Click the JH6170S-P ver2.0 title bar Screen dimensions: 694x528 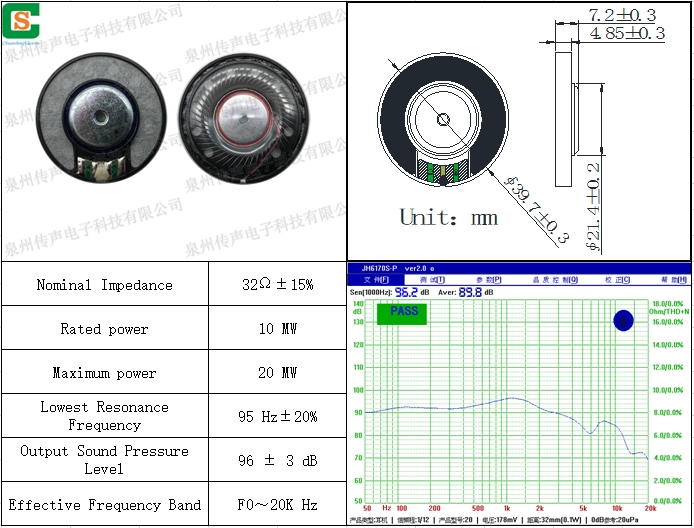point(519,268)
